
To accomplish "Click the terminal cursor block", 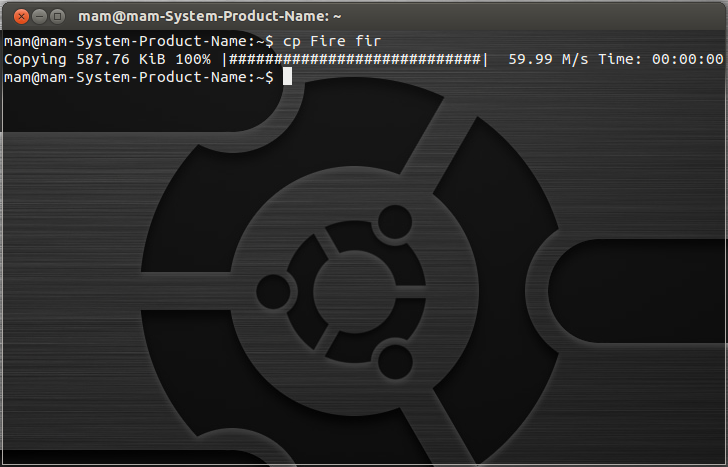I will [287, 77].
